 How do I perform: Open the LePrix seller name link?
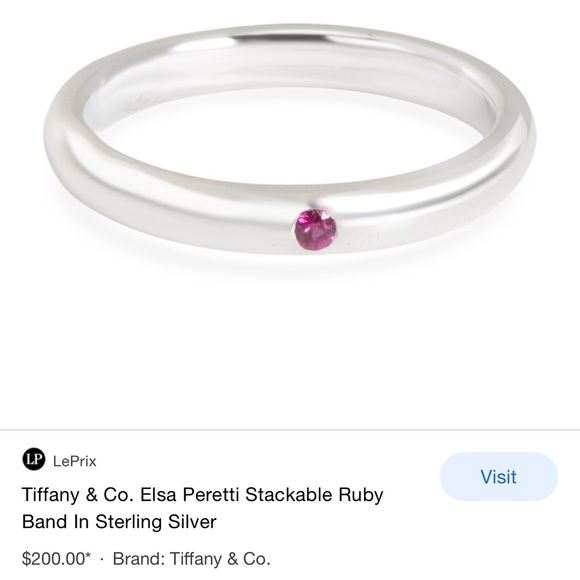pyautogui.click(x=74, y=461)
